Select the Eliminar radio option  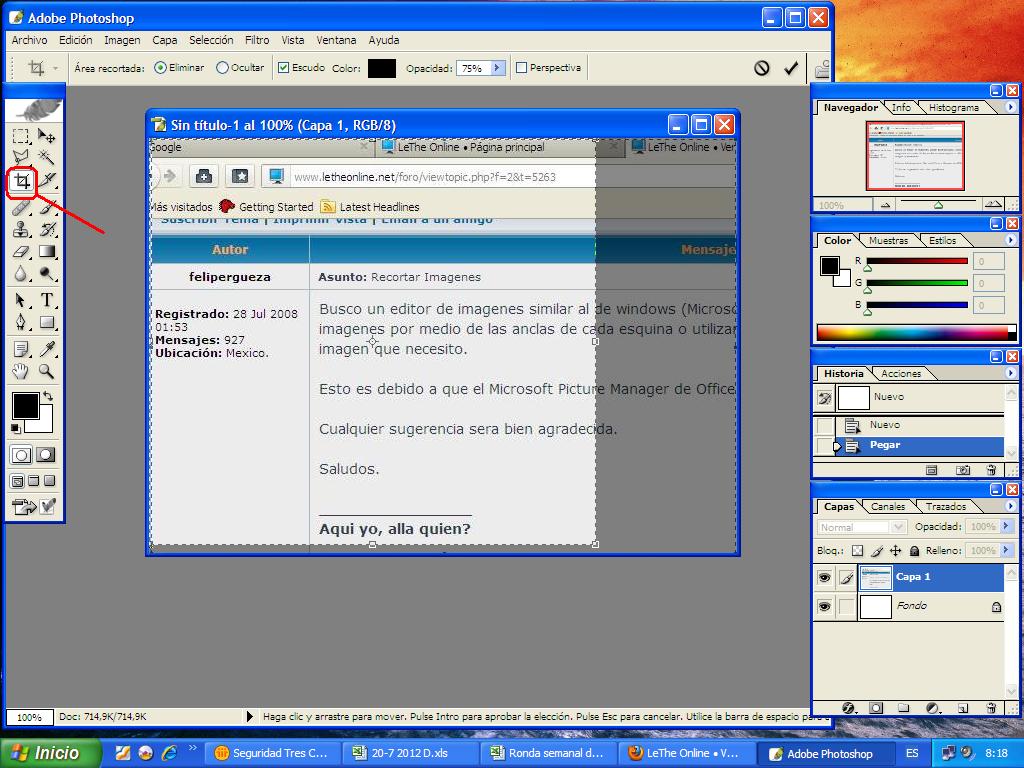tap(160, 68)
